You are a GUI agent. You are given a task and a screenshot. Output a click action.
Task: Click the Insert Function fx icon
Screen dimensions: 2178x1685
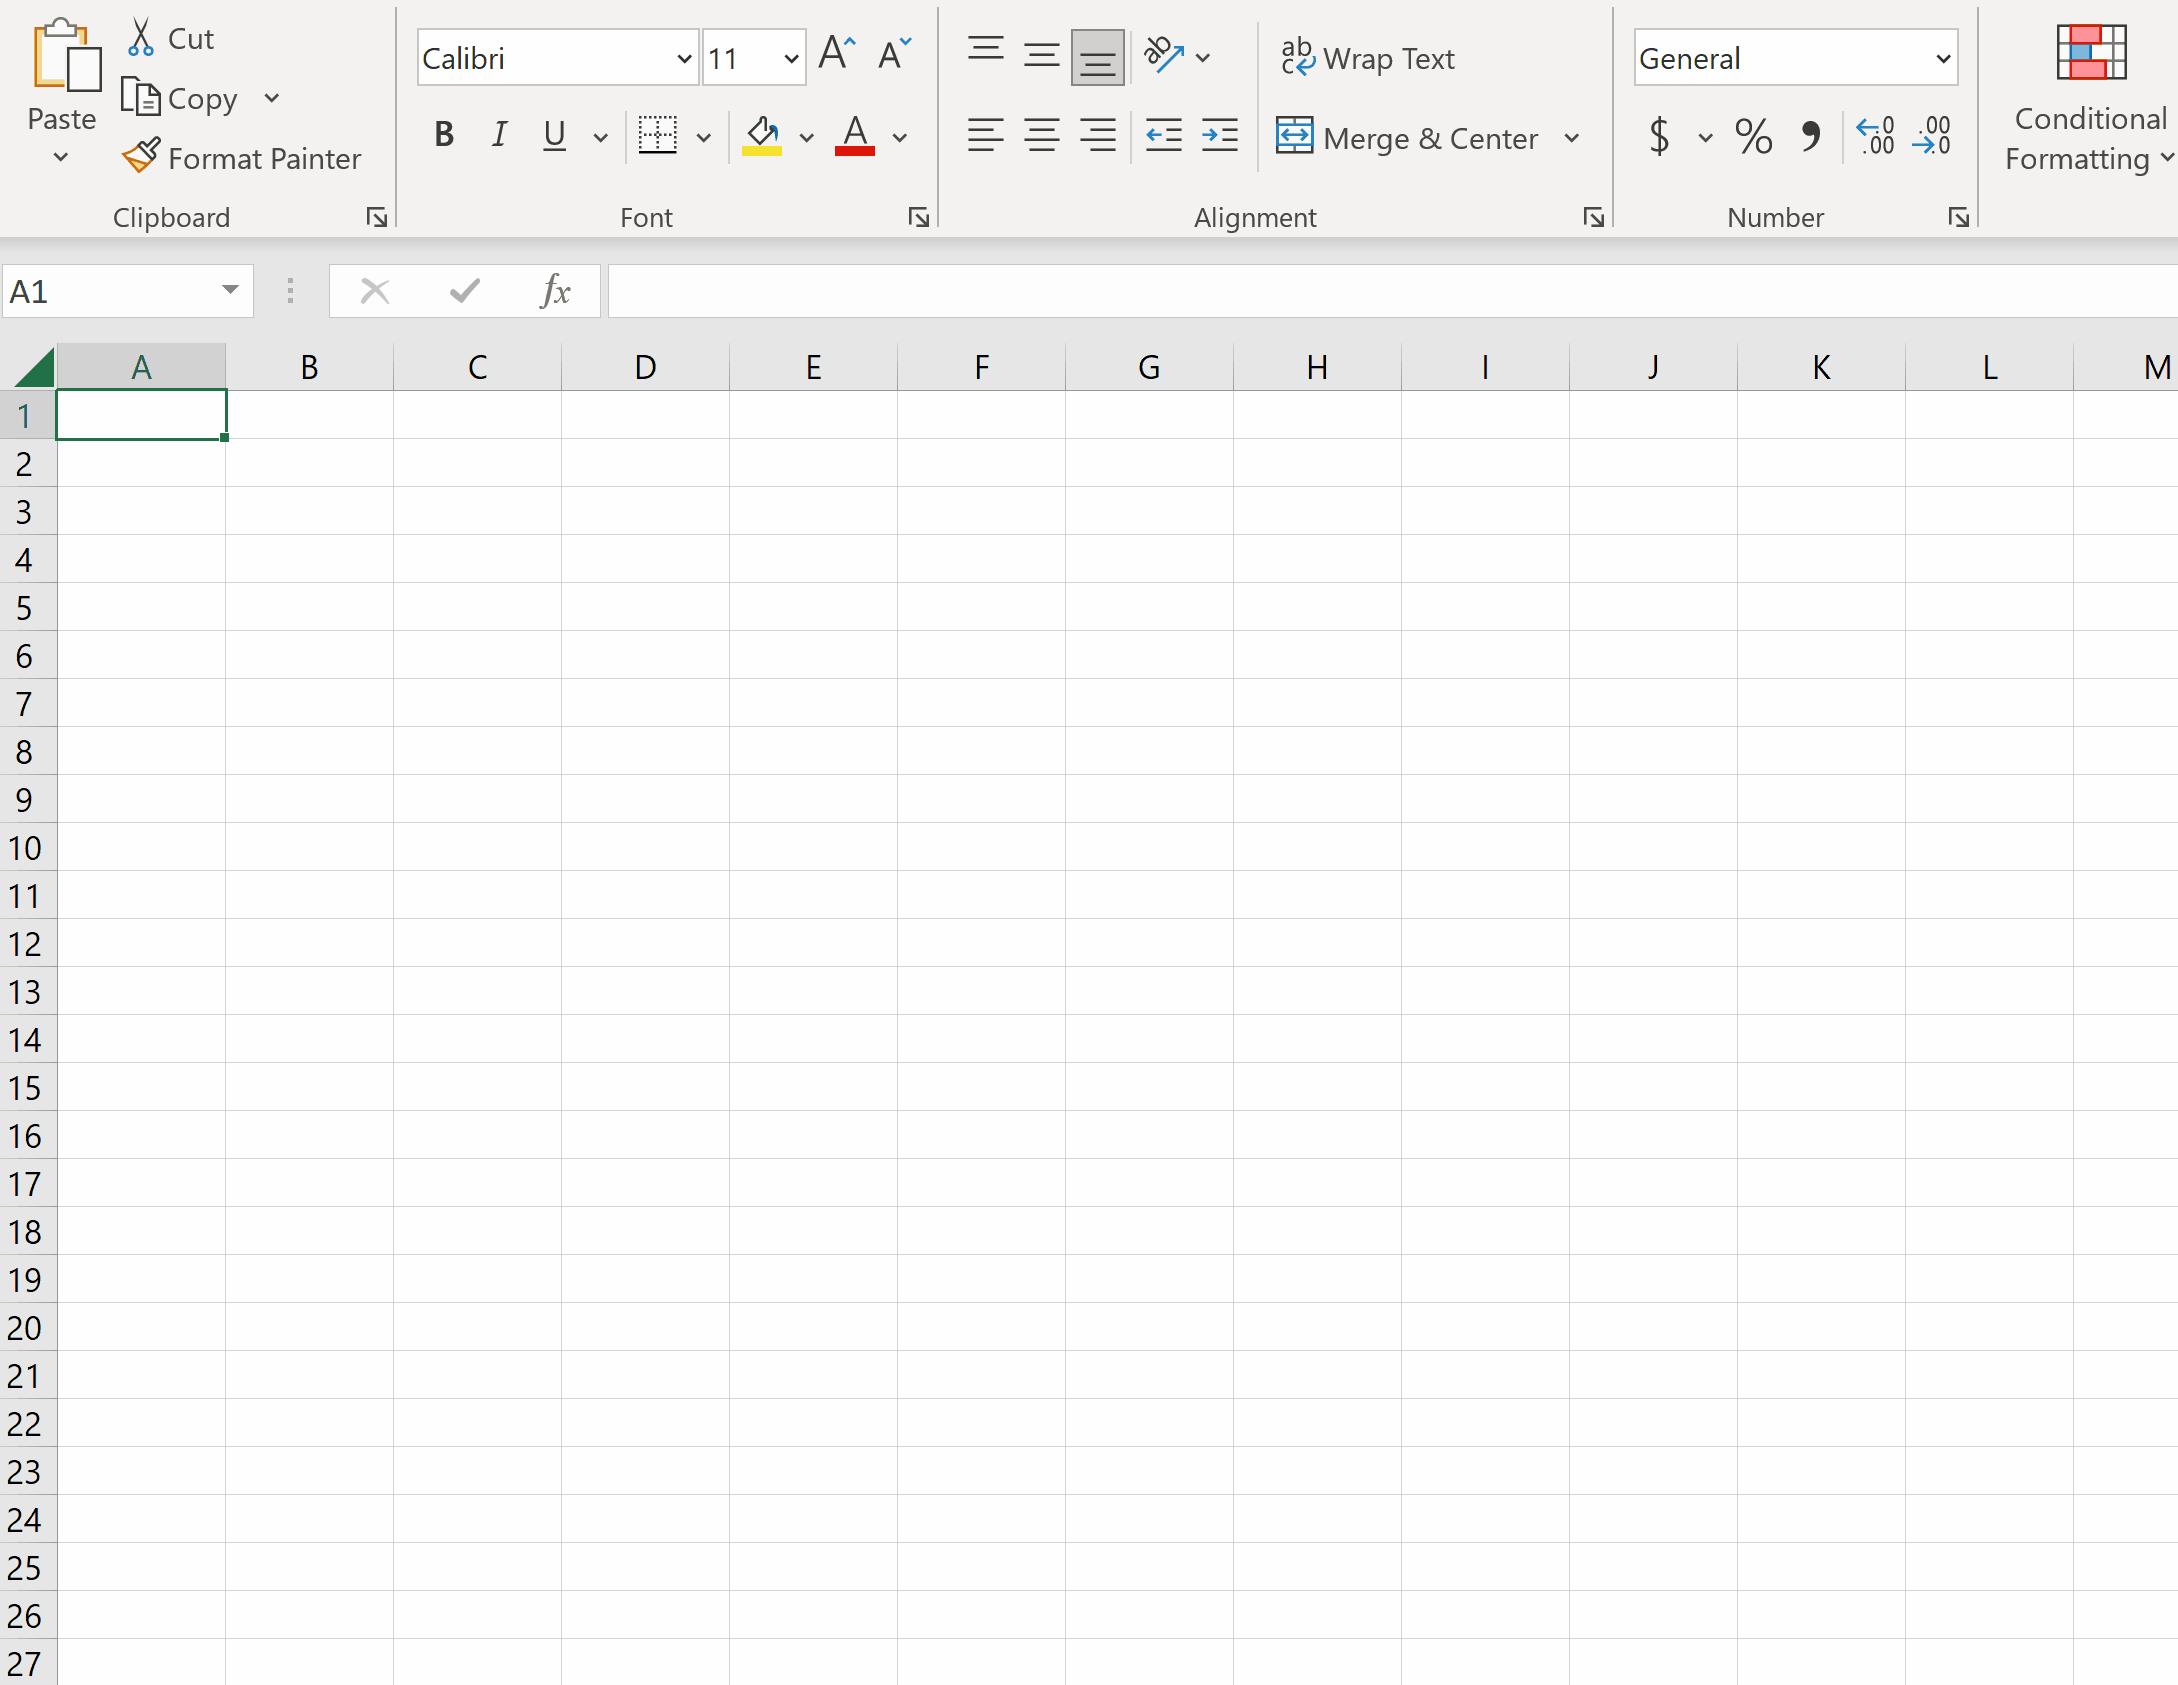click(555, 291)
